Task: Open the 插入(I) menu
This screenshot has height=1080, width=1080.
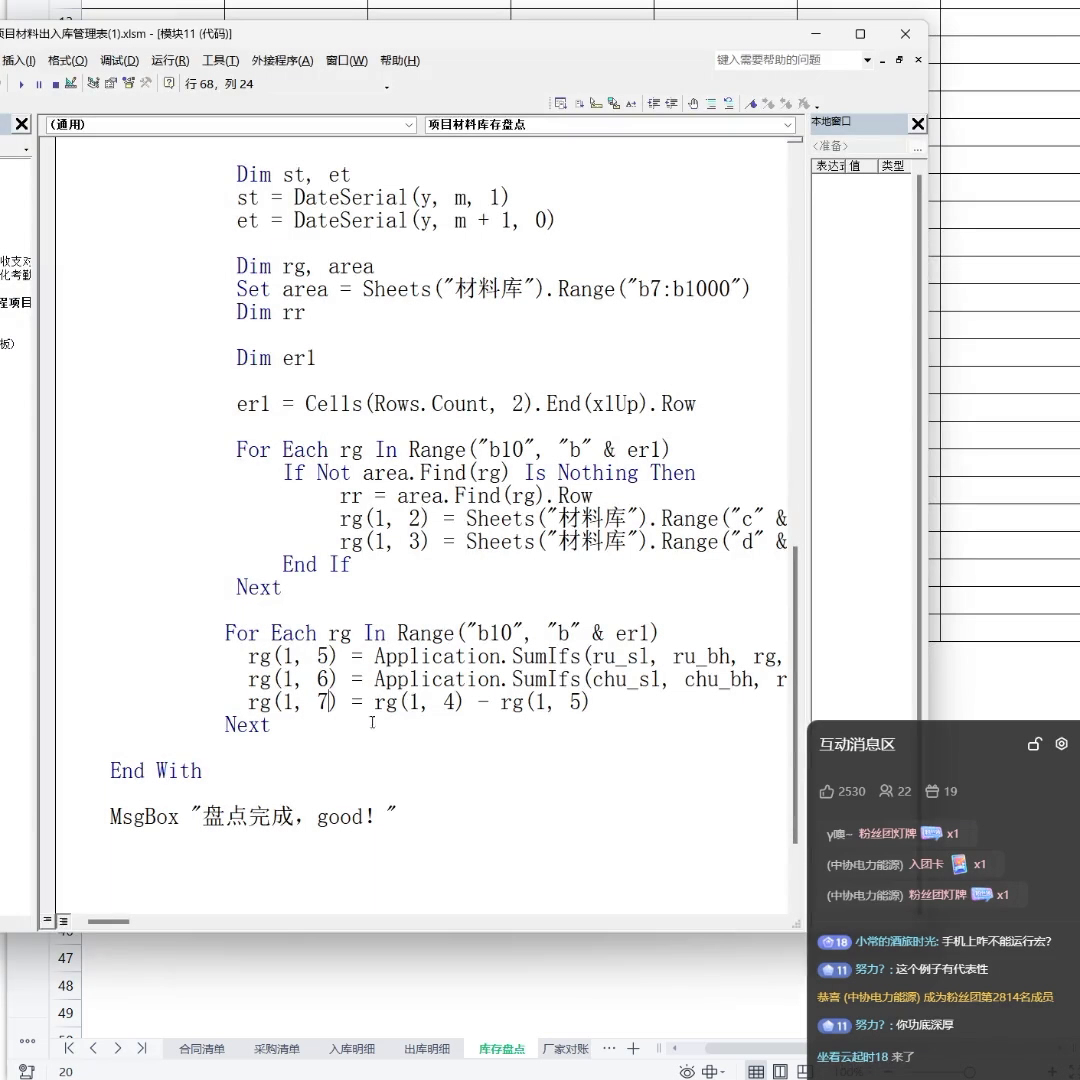Action: [x=19, y=61]
